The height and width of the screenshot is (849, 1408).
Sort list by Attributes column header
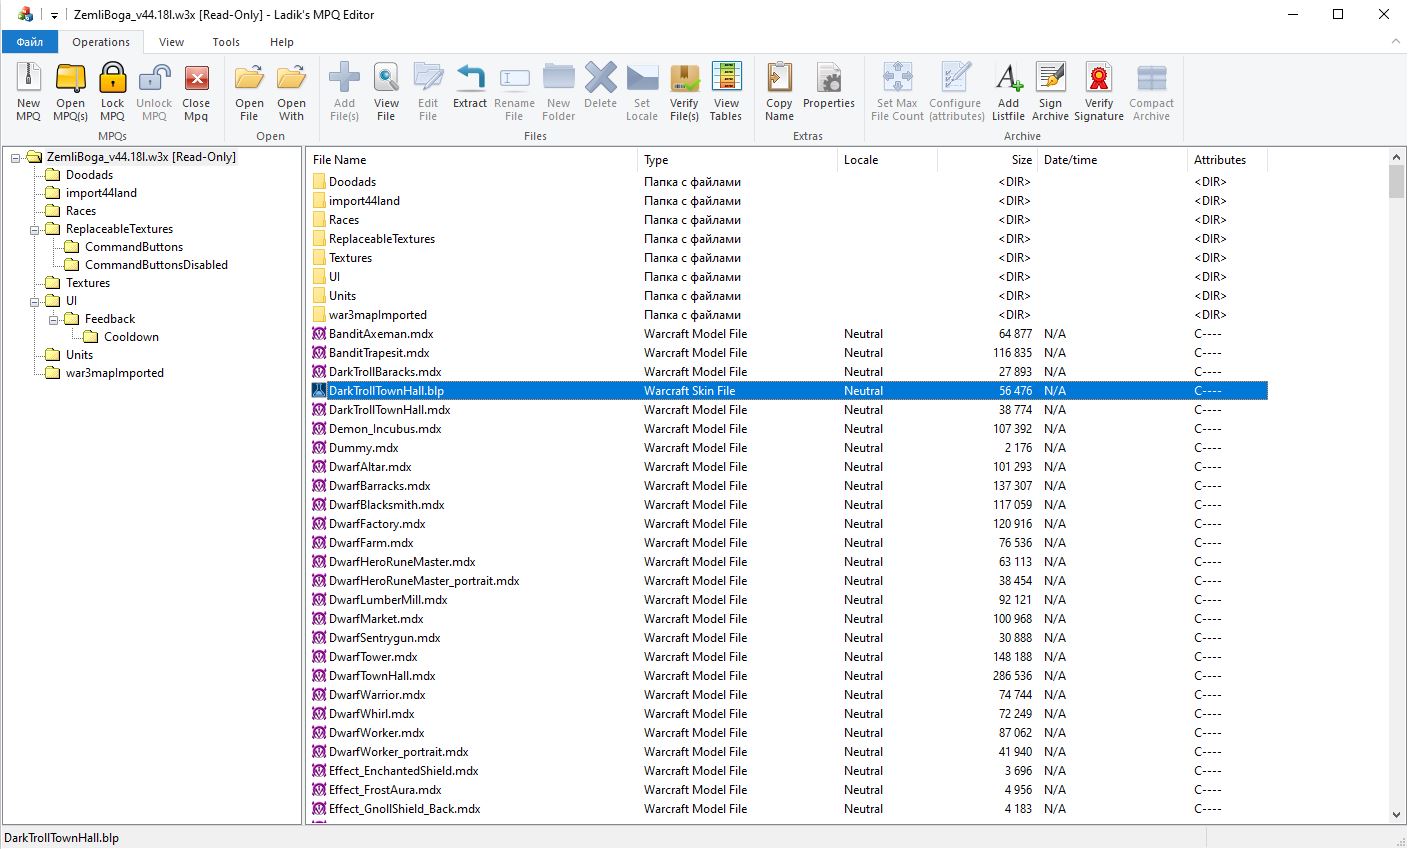[1228, 160]
